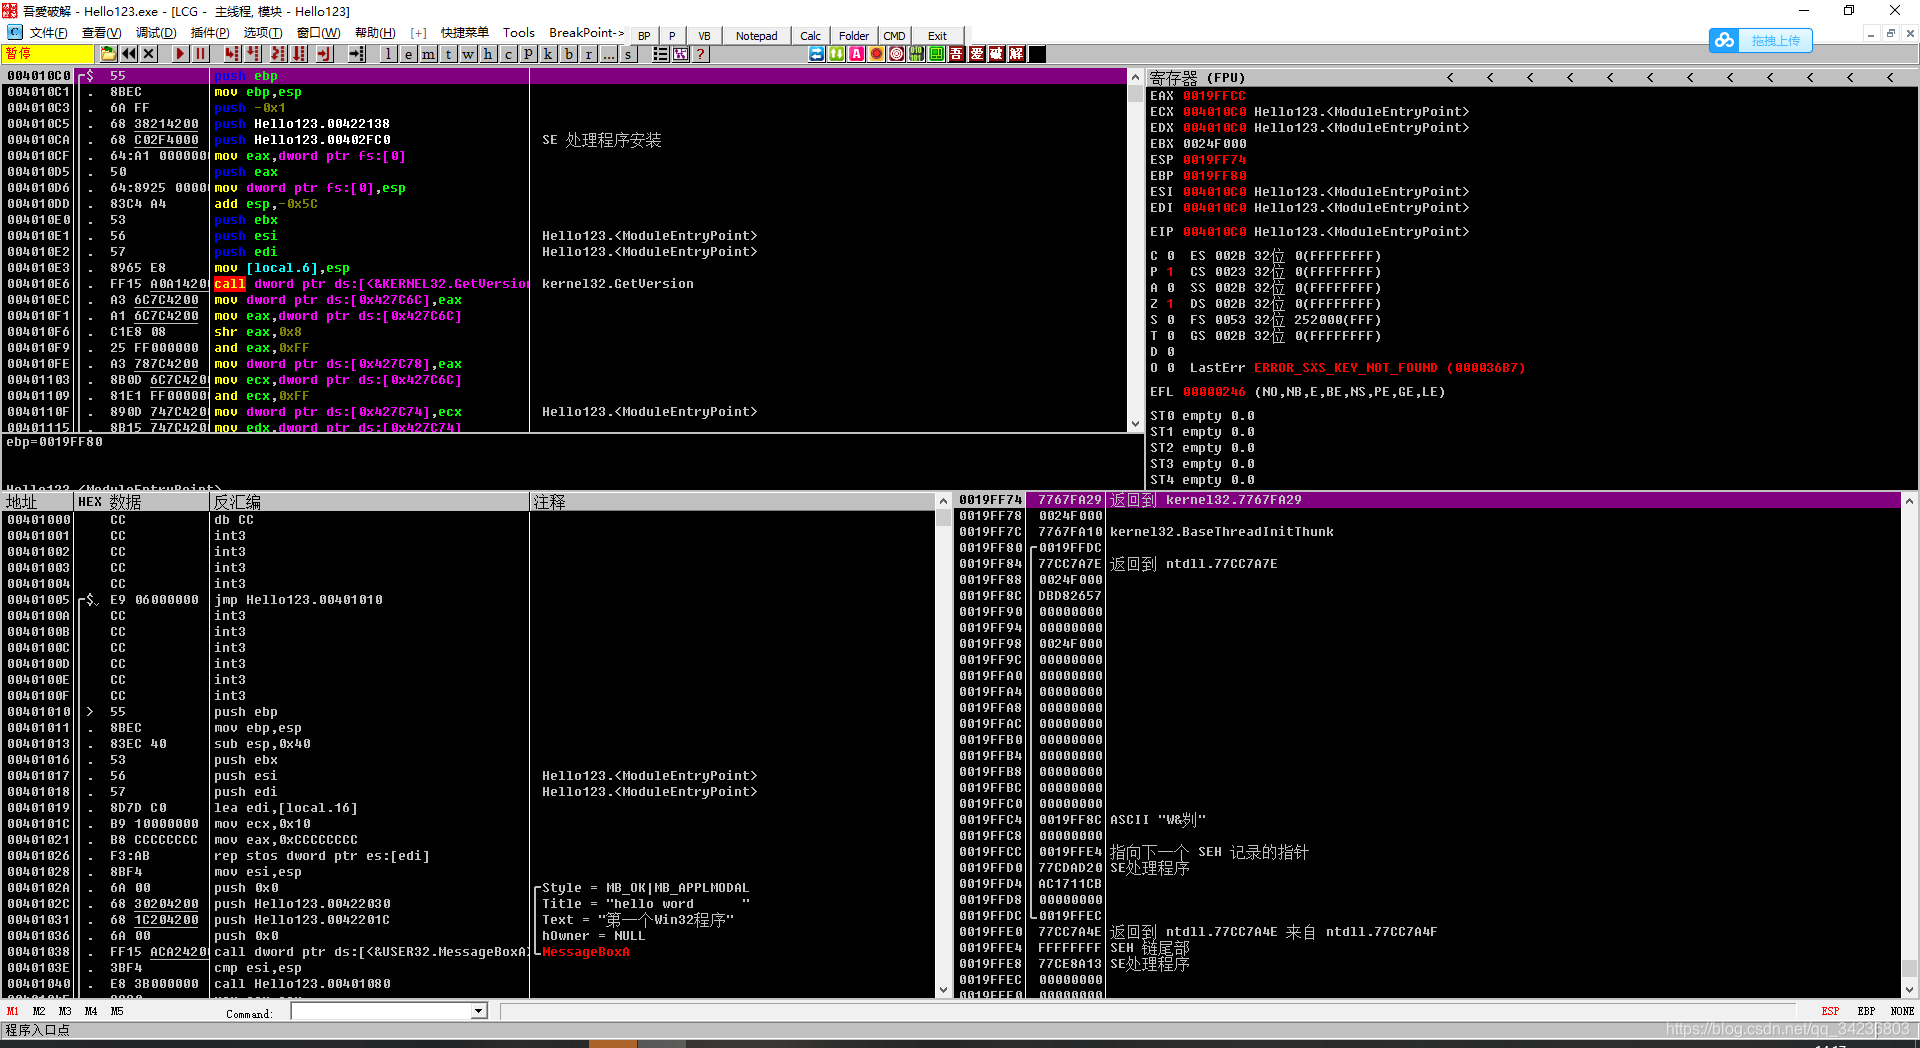Image resolution: width=1920 pixels, height=1048 pixels.
Task: Click disassembly pane scroll-down arrow
Action: [1135, 424]
